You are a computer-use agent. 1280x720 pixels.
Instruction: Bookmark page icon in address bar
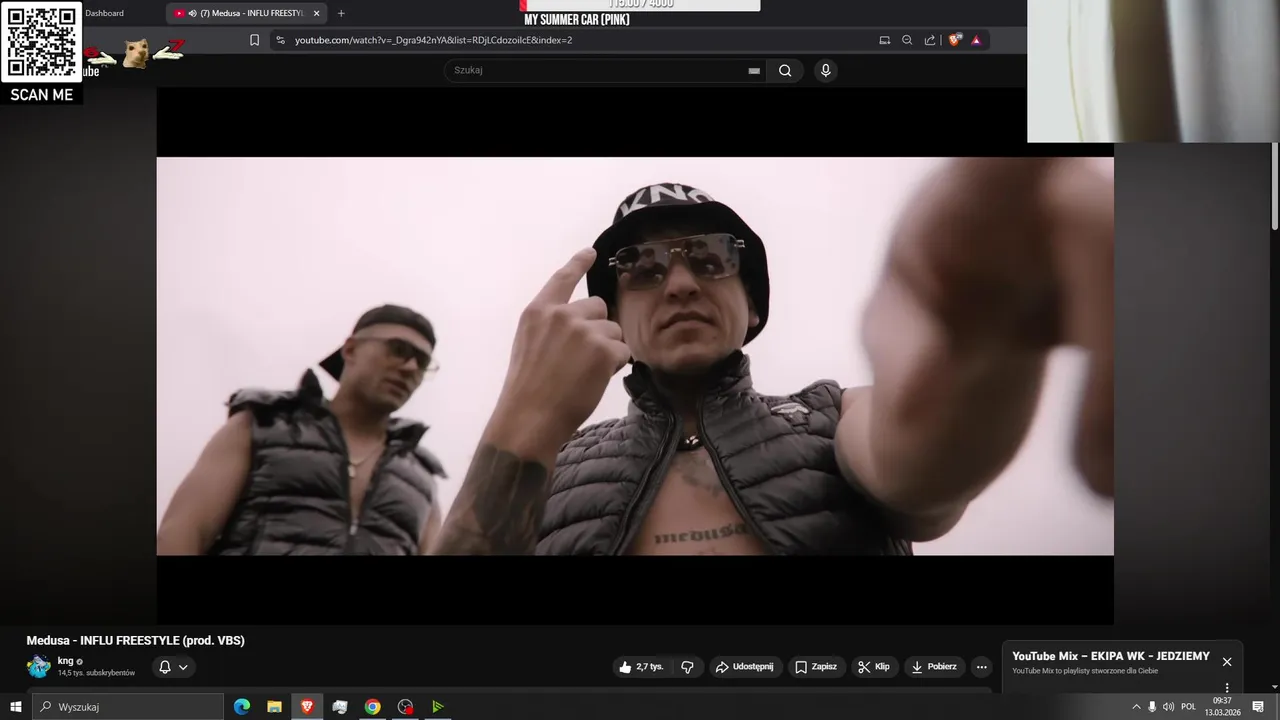point(254,40)
